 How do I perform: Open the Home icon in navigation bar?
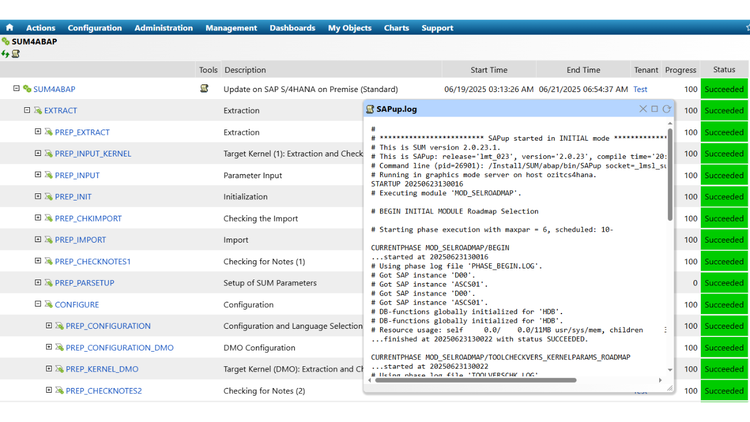[x=10, y=27]
